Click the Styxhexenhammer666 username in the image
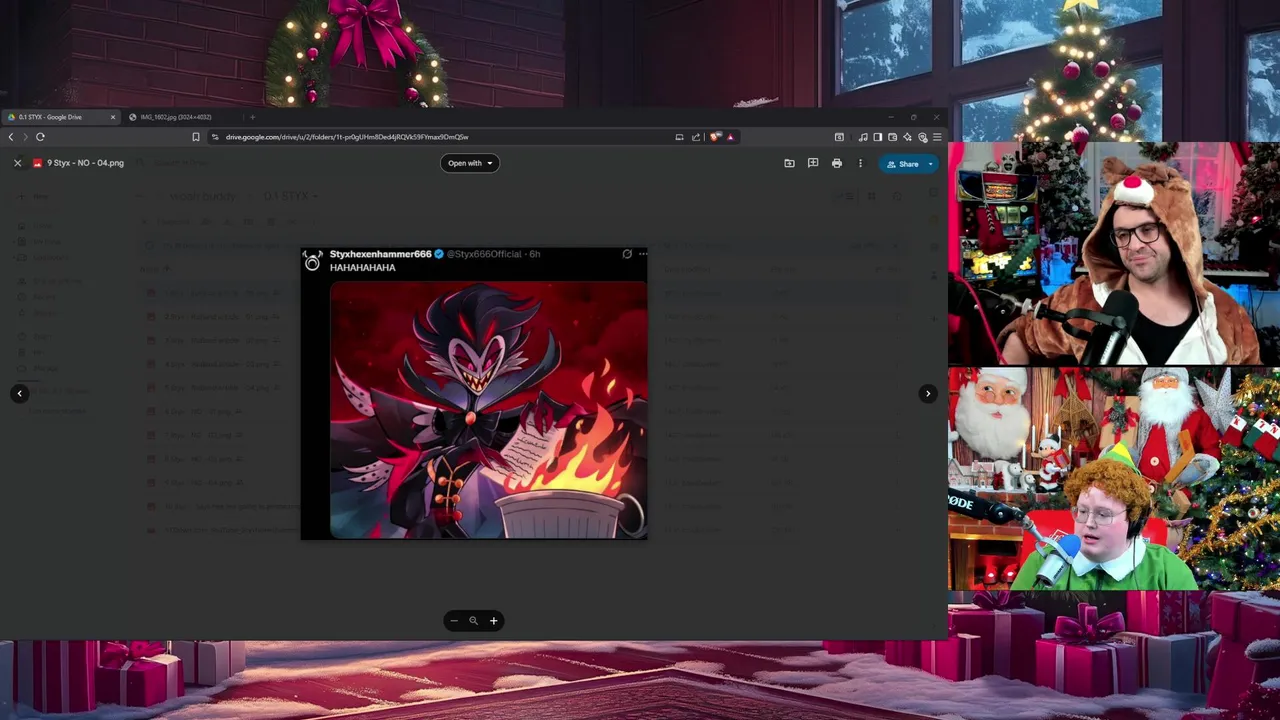Image resolution: width=1280 pixels, height=720 pixels. click(381, 254)
